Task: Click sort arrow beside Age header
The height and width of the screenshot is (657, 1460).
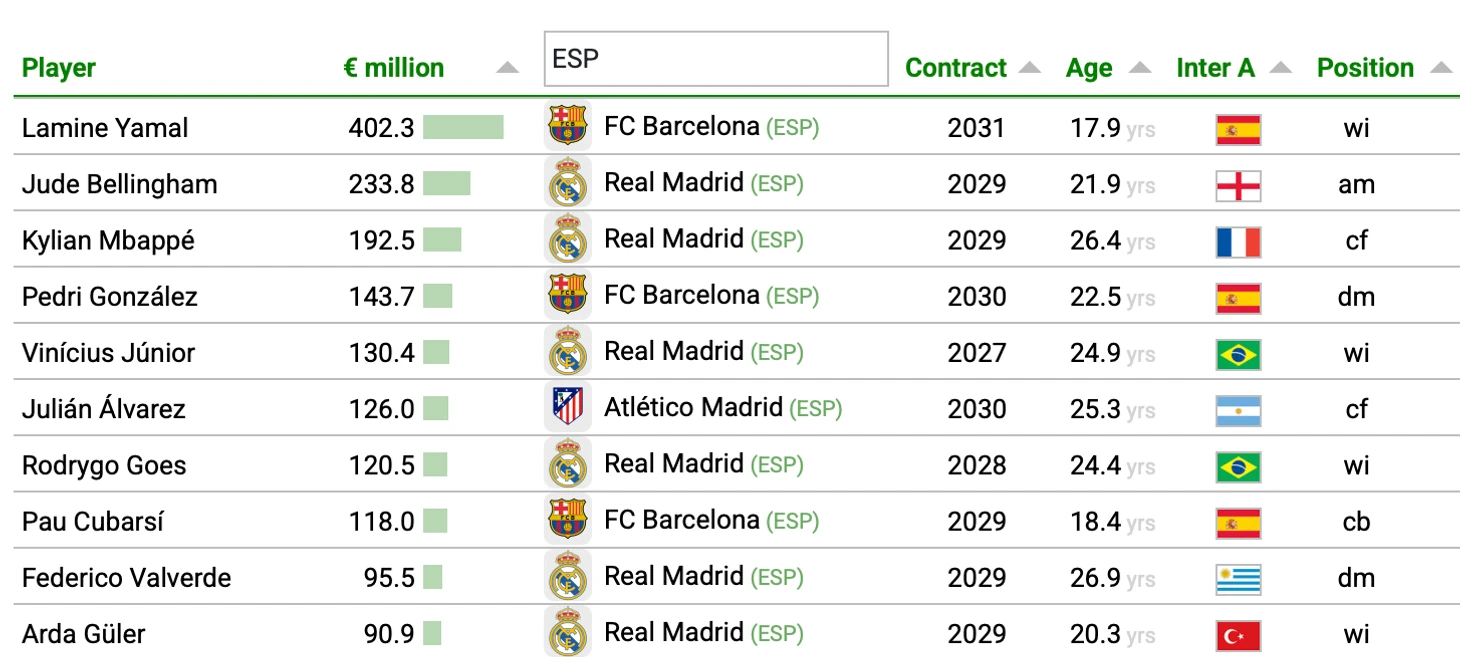Action: (1139, 68)
